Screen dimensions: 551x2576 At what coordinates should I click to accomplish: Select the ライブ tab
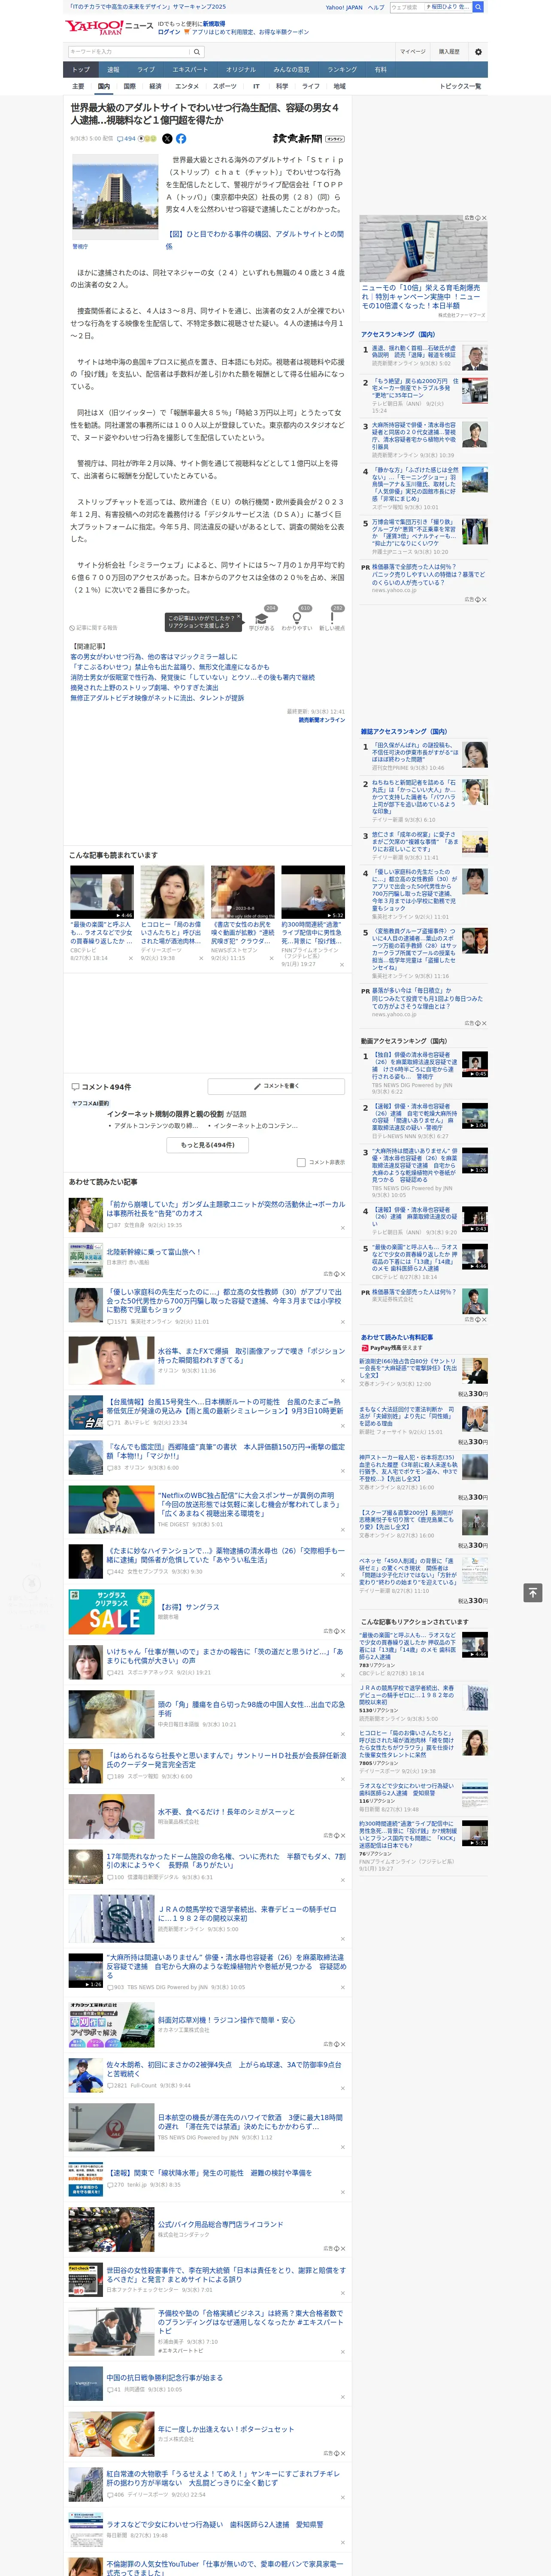(x=146, y=69)
